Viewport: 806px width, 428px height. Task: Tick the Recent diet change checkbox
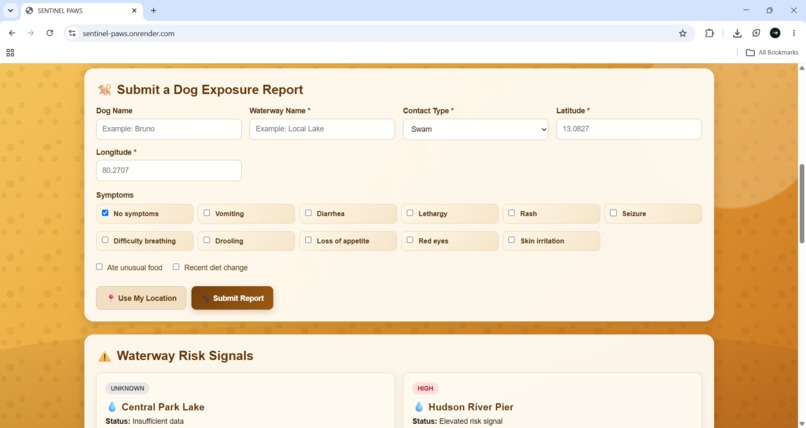(x=176, y=267)
